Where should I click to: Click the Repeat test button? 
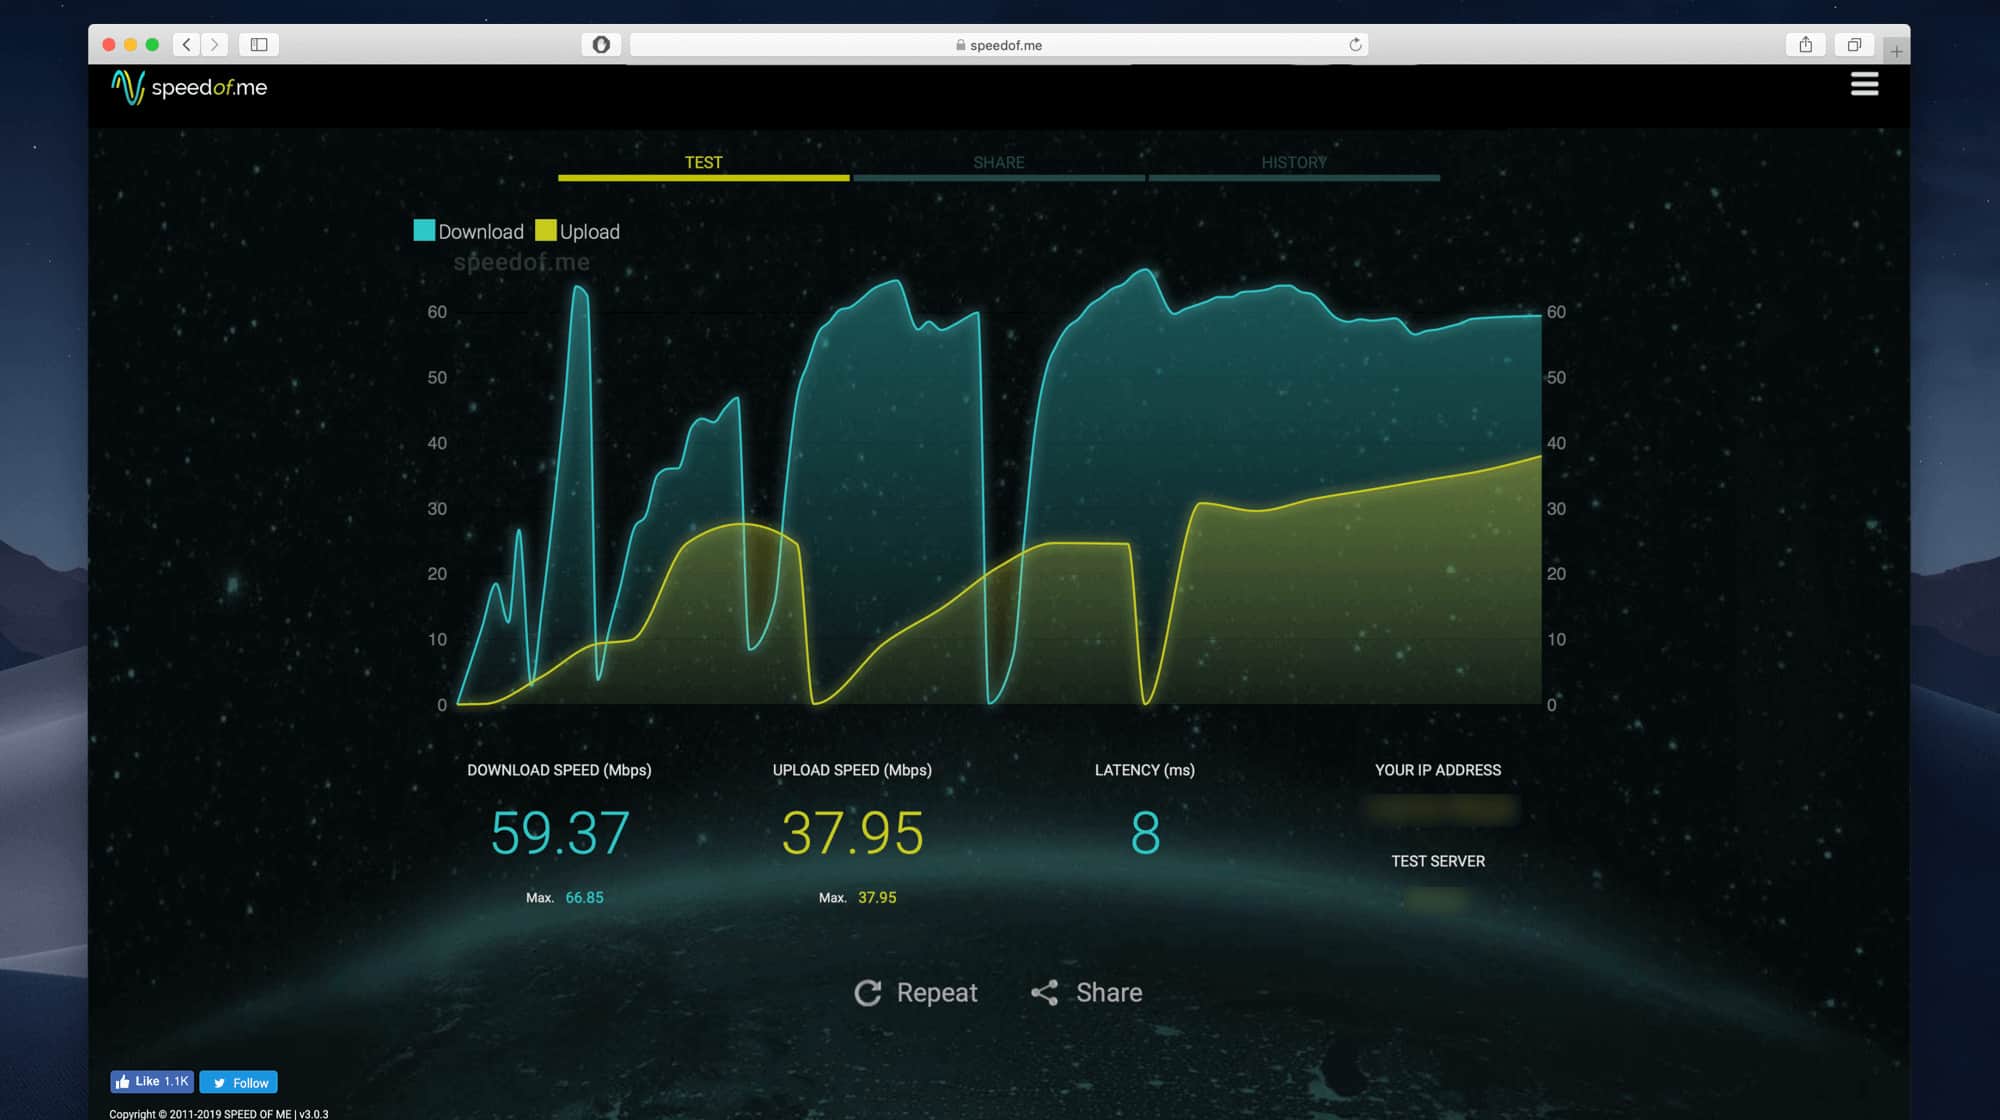pyautogui.click(x=916, y=992)
